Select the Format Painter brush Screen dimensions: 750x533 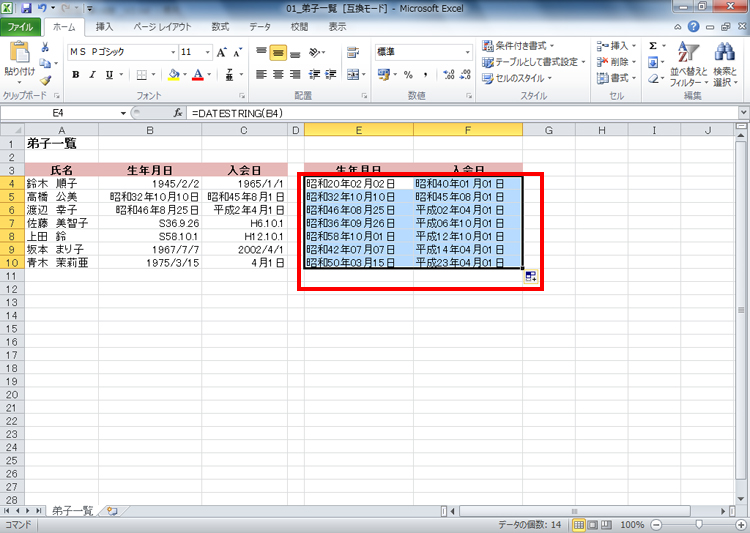(x=45, y=80)
